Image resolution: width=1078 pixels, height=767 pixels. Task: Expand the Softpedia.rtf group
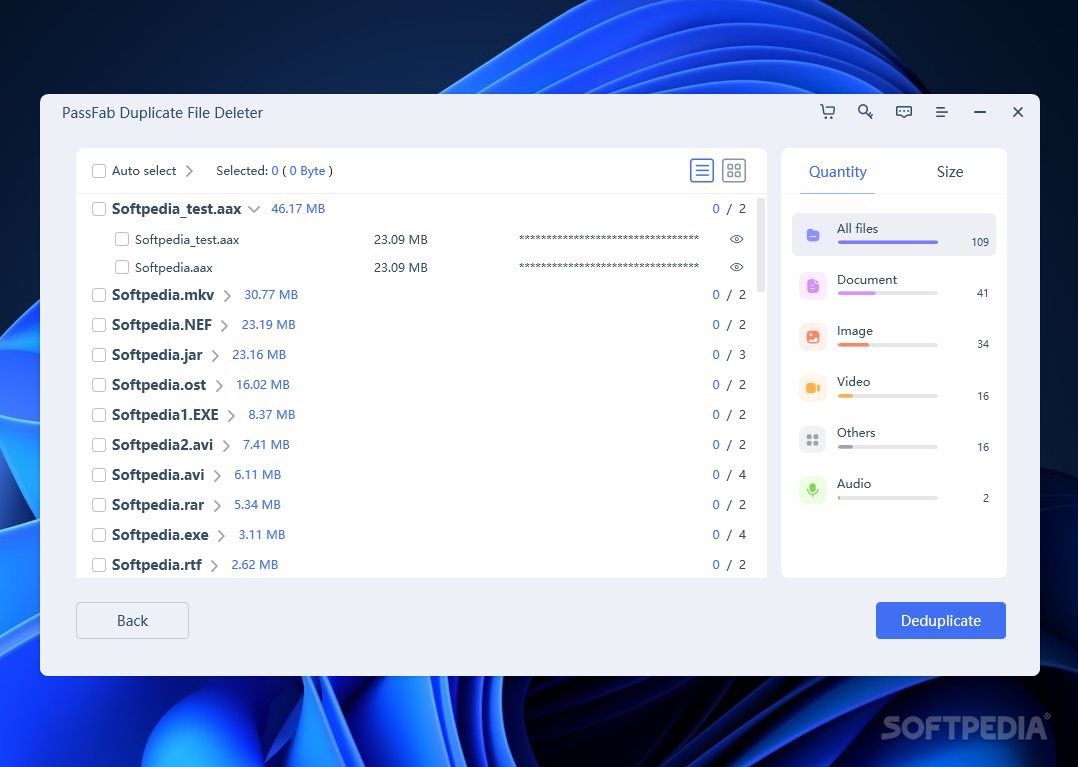click(x=214, y=566)
